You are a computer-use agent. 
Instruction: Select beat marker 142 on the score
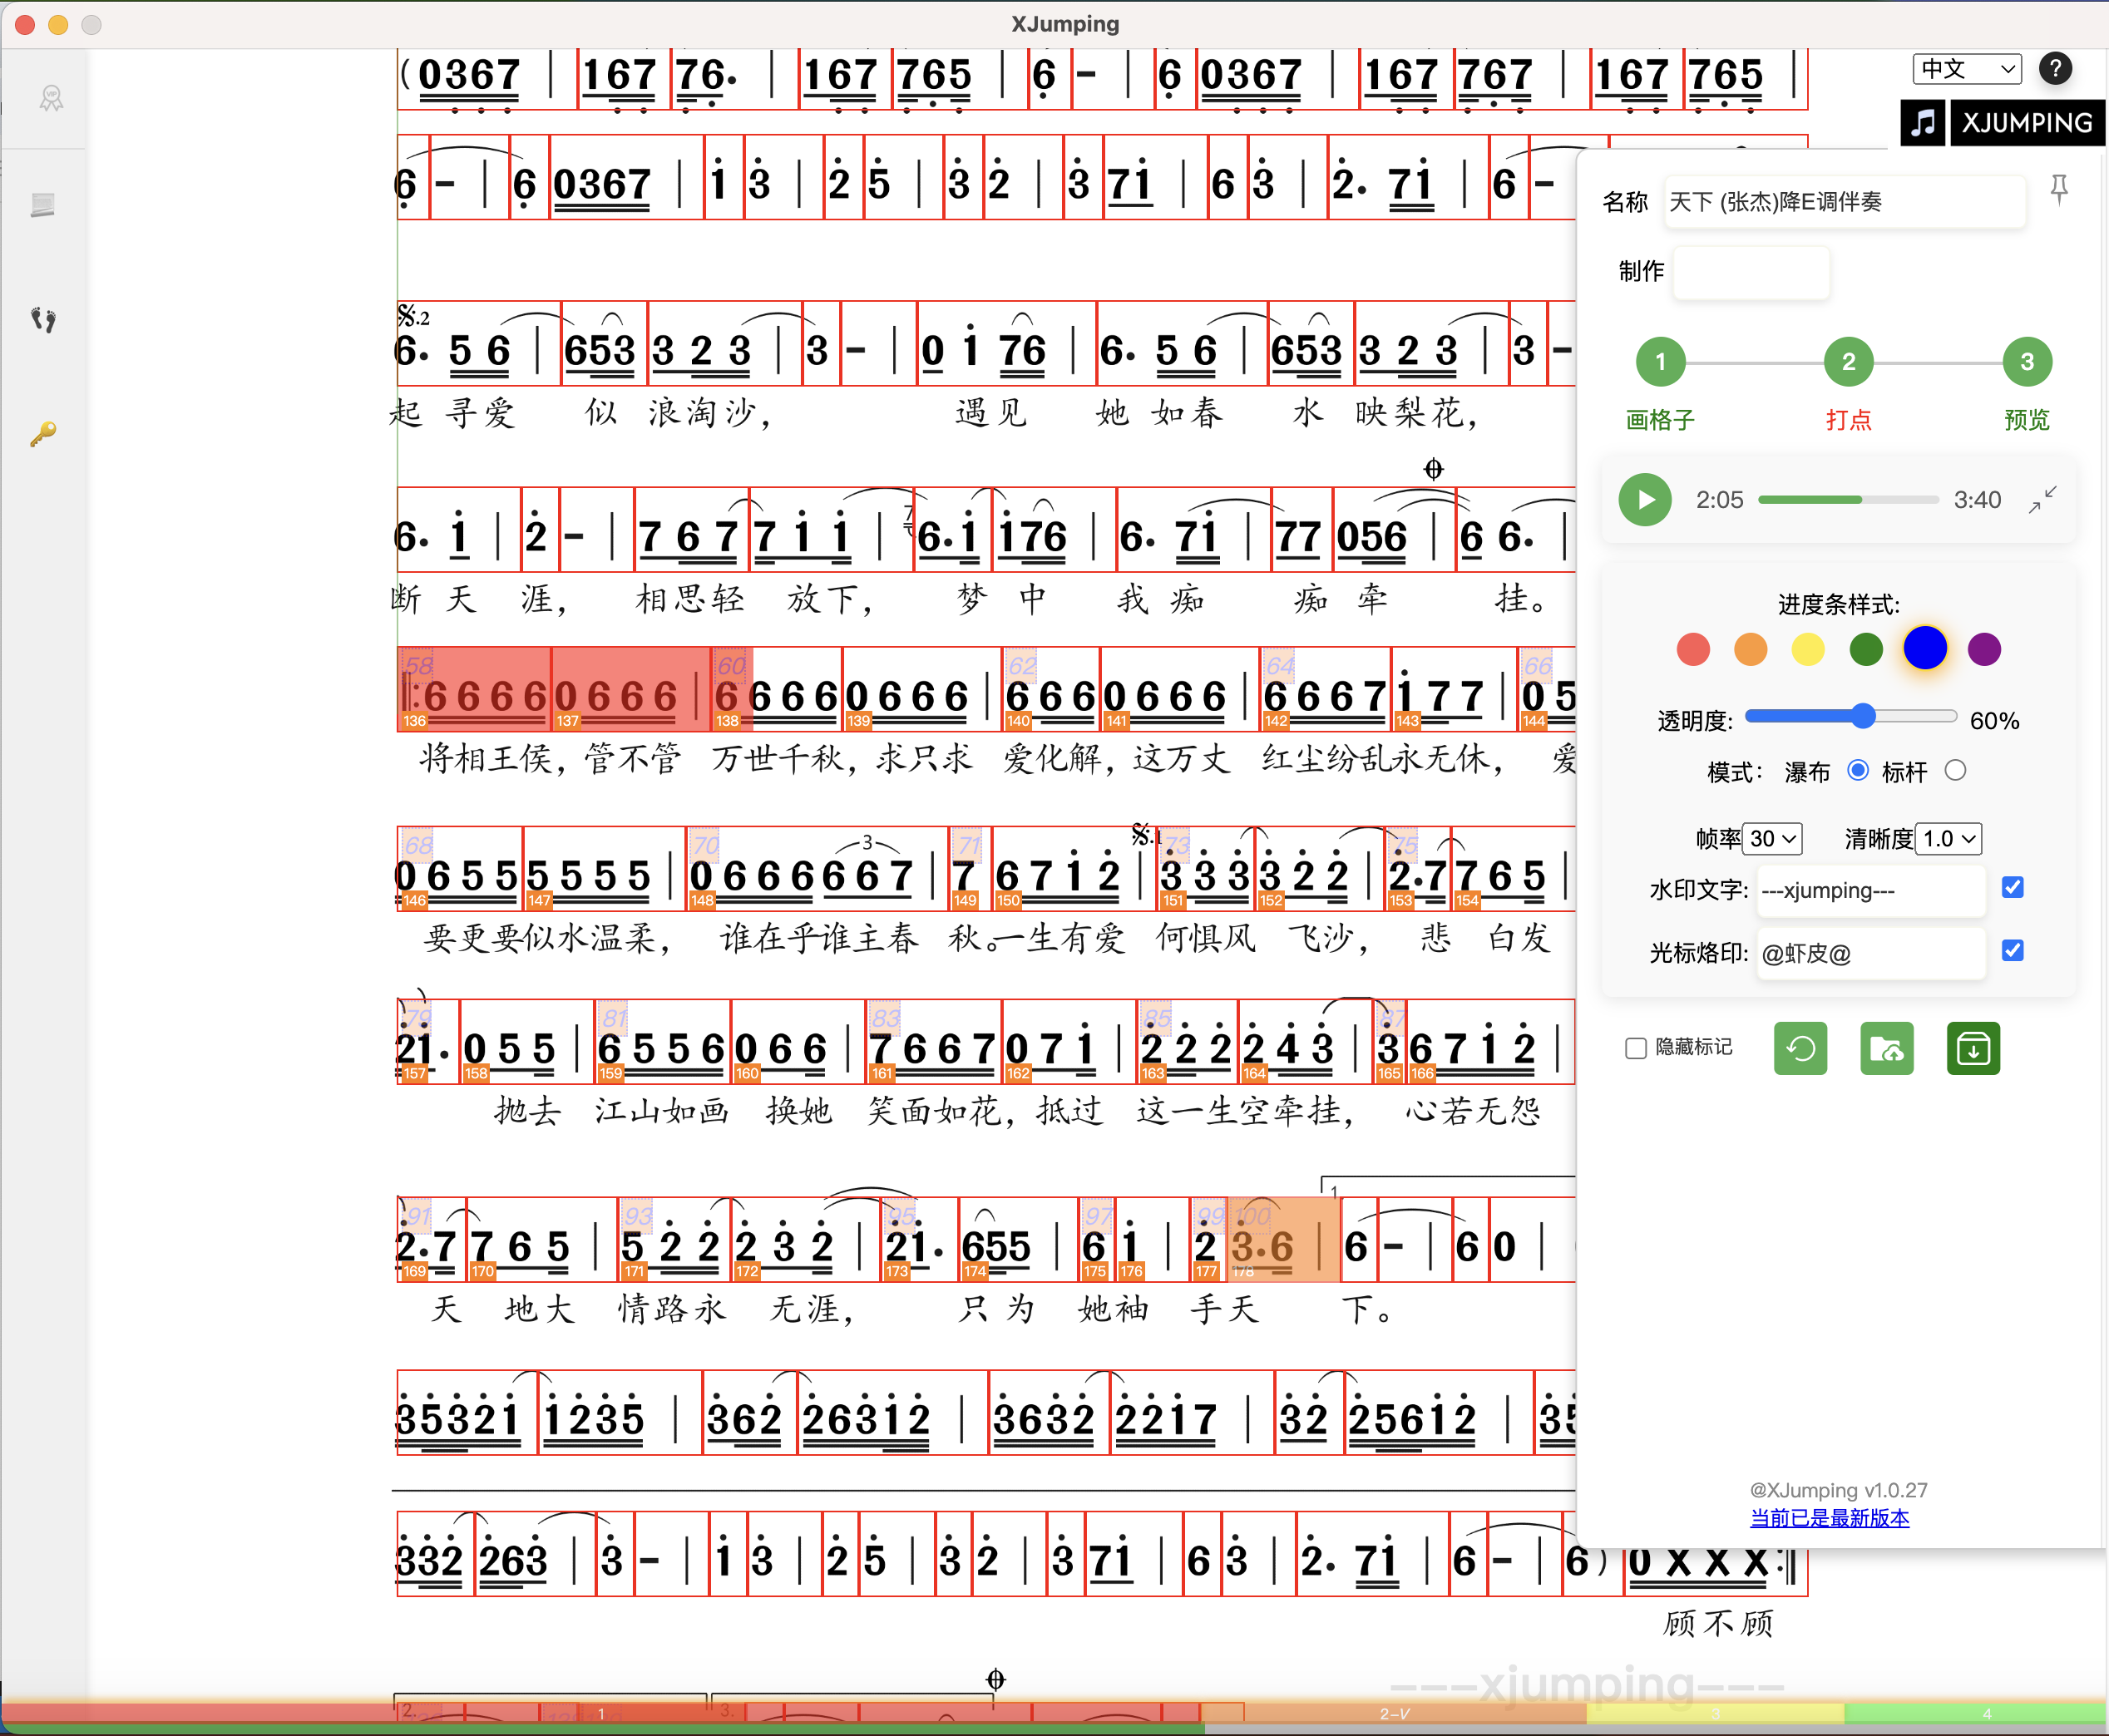click(x=1276, y=721)
